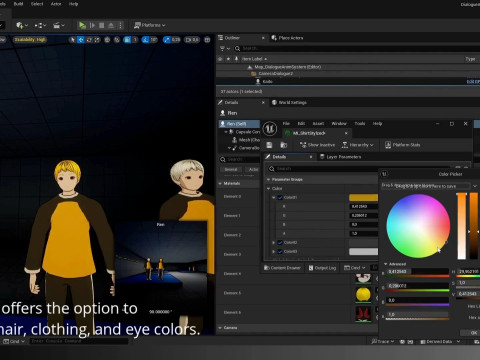Click the Save icon in material editor
The height and width of the screenshot is (360, 480).
(269, 145)
